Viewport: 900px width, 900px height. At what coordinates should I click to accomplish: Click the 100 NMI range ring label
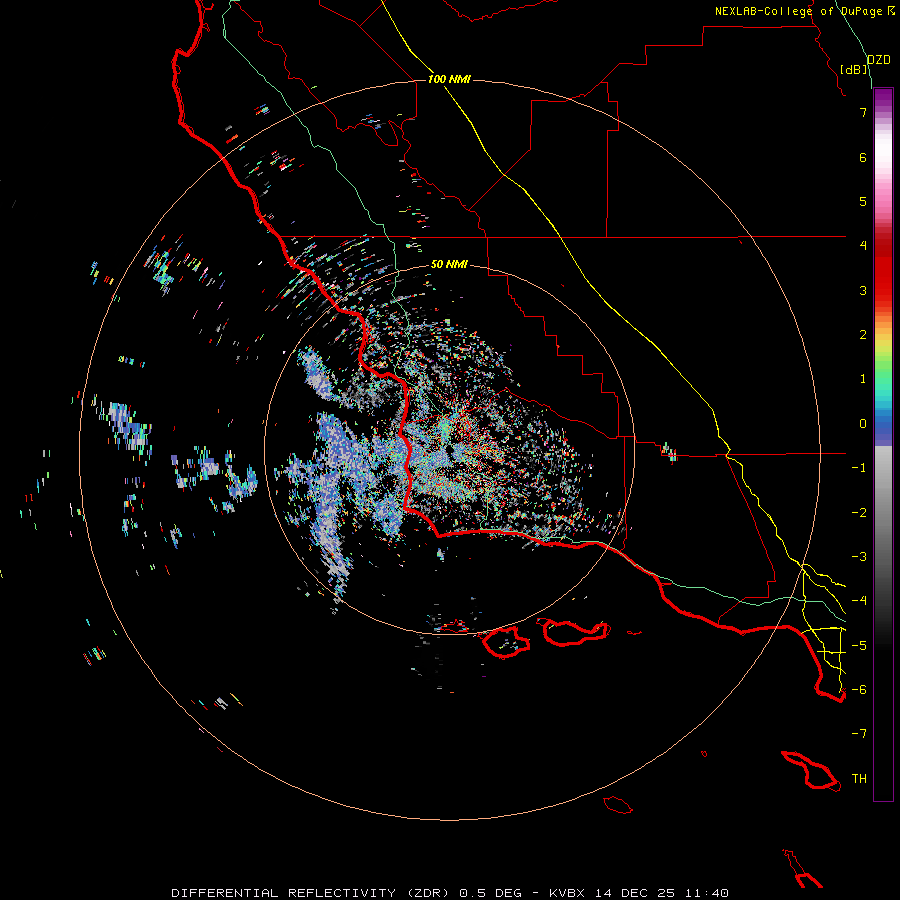449,79
